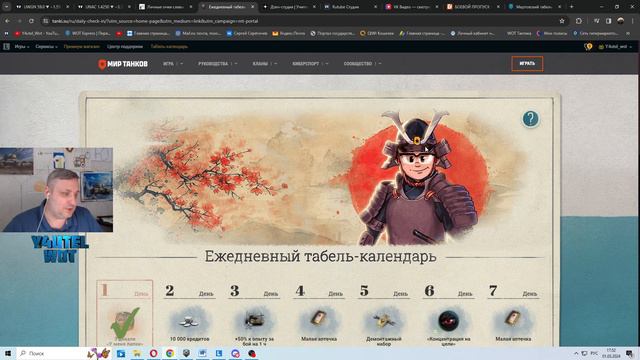The height and width of the screenshot is (360, 640).
Task: Click Day 4 Малая аптечка reward icon
Action: coord(318,319)
